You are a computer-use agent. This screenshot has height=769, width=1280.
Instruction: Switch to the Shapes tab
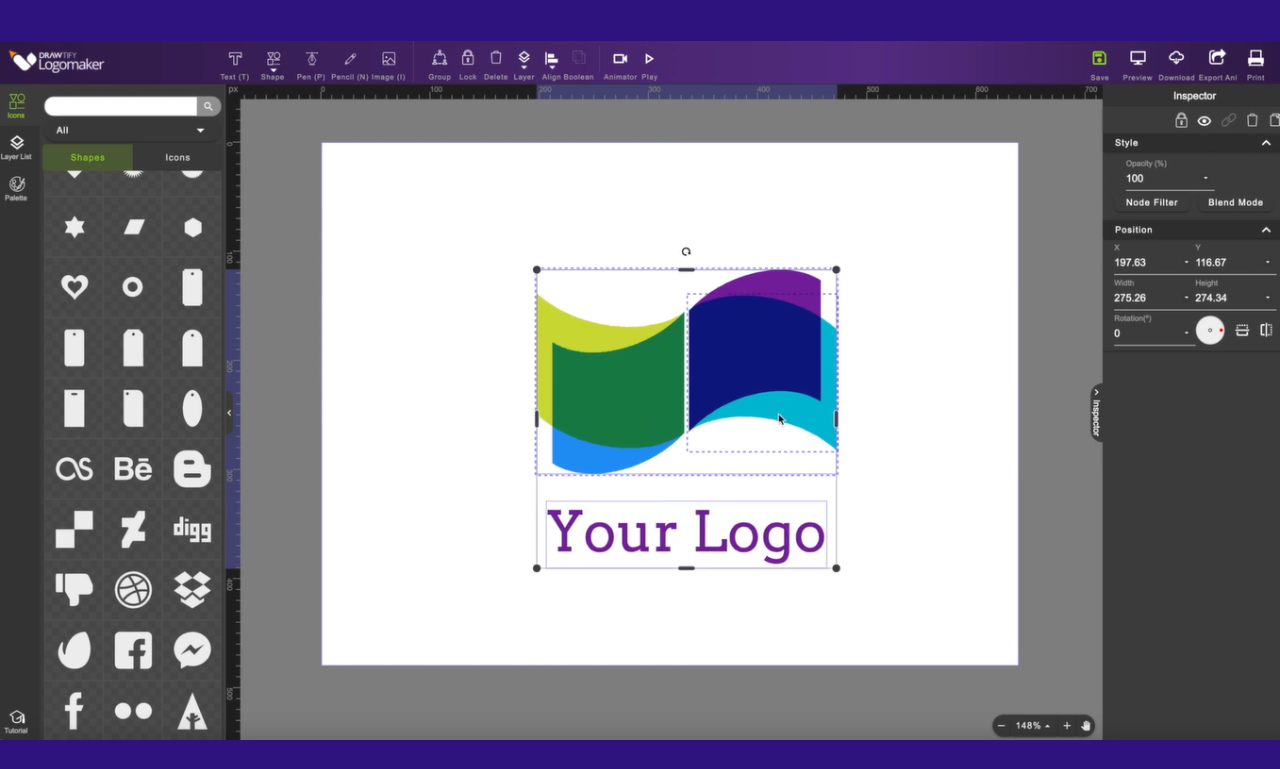point(88,157)
